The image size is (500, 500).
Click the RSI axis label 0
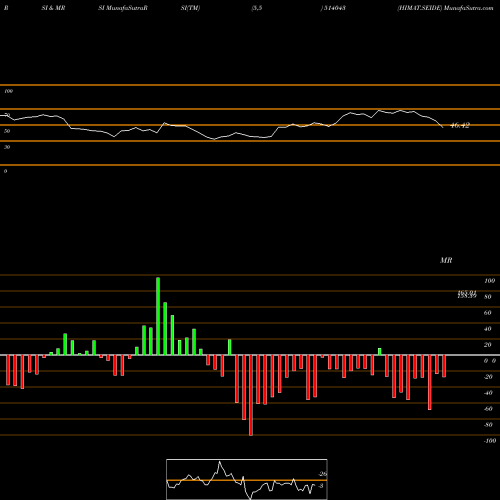click(5, 171)
